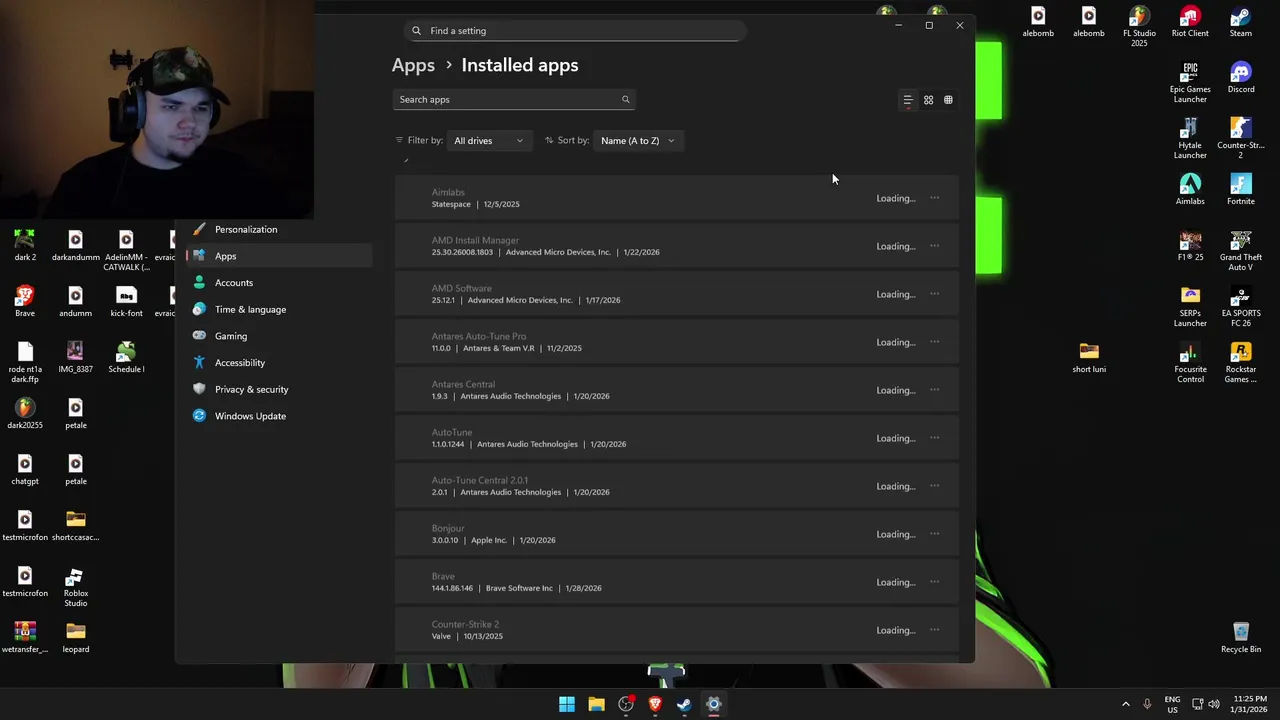Select the Antares Central app entry
Screen dimensions: 1280x720
[676, 390]
